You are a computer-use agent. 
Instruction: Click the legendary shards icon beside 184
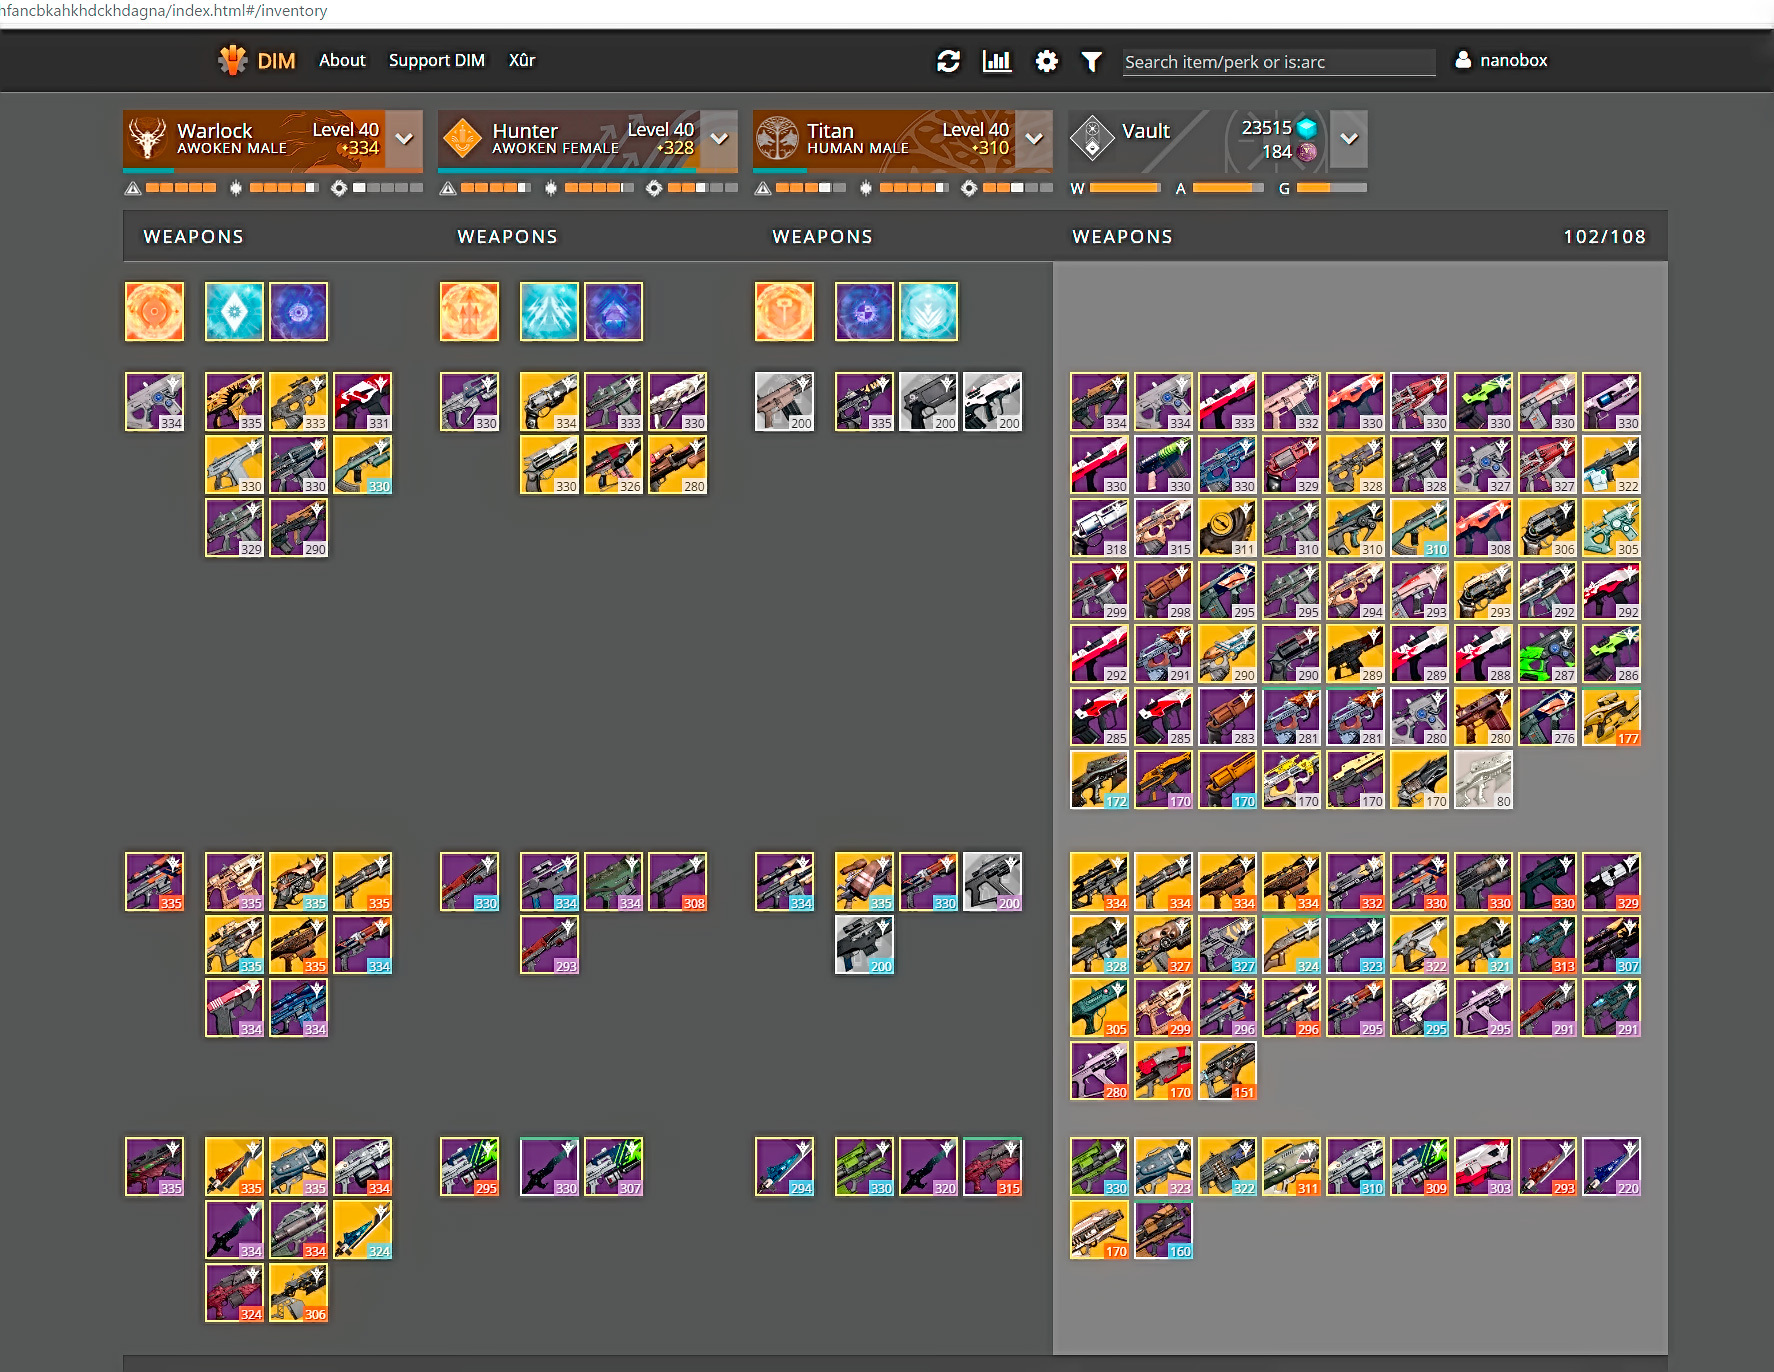click(1306, 152)
